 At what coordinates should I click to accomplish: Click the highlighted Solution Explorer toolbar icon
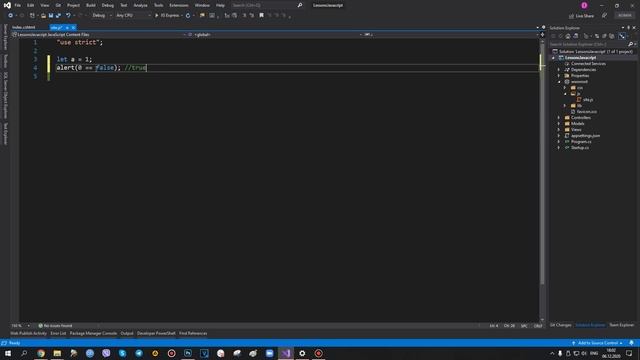coord(622,36)
